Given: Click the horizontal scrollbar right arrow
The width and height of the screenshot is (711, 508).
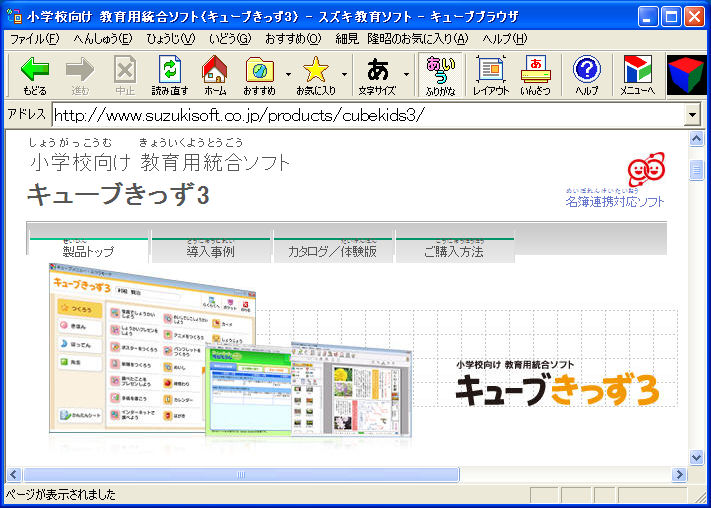Looking at the screenshot, I should pos(679,474).
